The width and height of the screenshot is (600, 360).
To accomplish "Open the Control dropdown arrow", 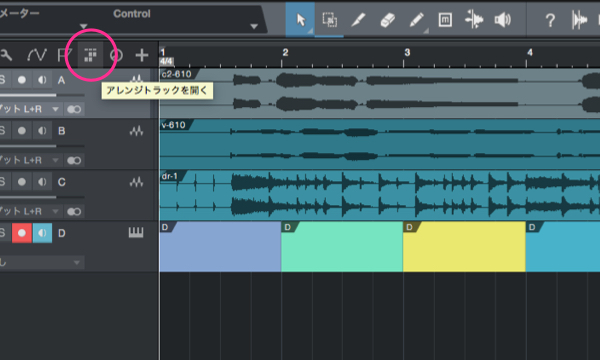I will (x=254, y=26).
